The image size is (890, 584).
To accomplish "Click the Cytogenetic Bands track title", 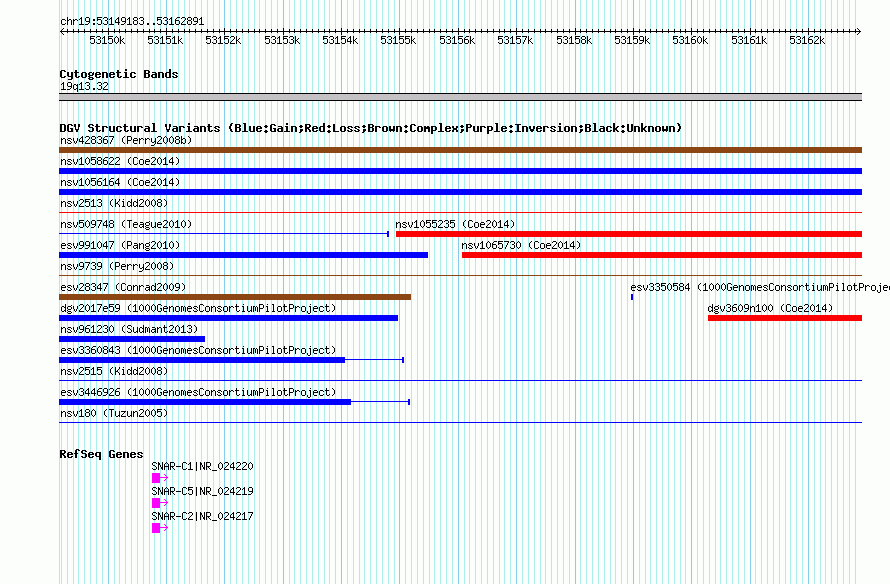I will pos(119,74).
